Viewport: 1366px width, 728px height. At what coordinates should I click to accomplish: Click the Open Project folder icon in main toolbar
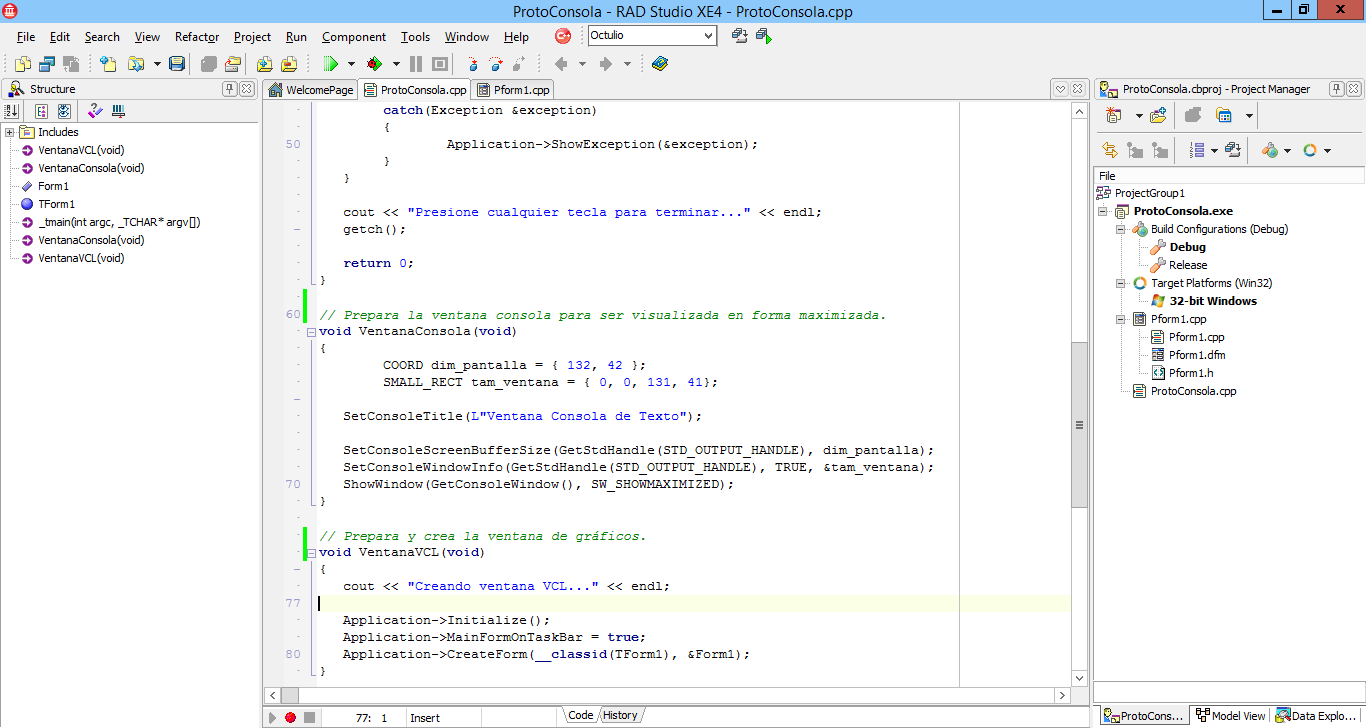pos(232,64)
